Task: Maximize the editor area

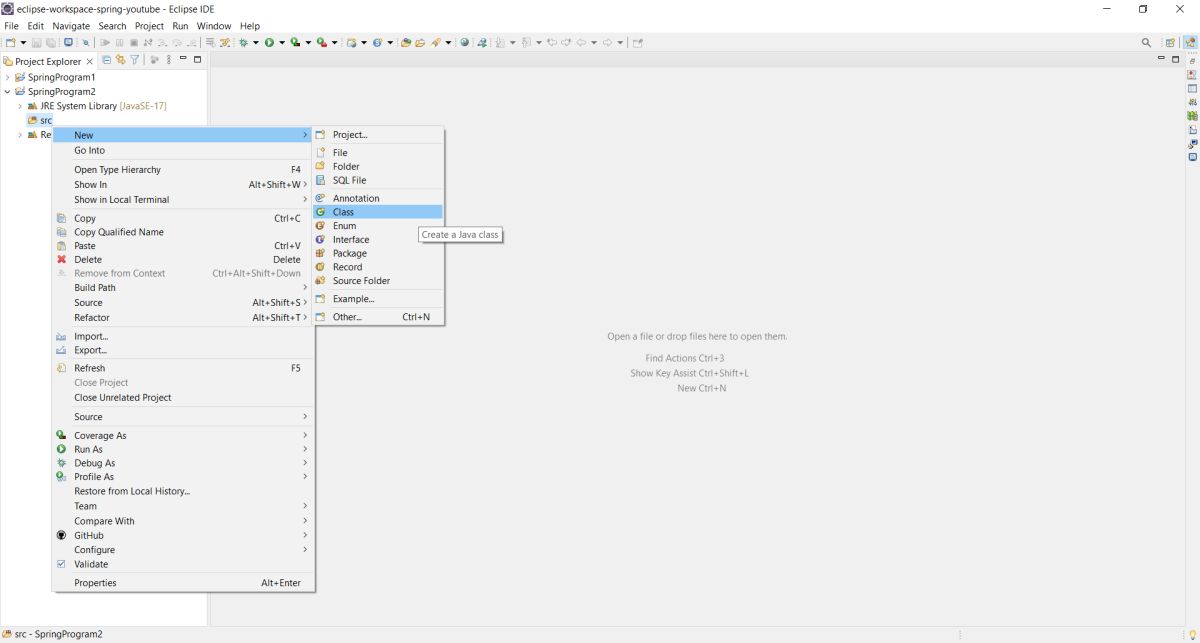Action: tap(1176, 59)
